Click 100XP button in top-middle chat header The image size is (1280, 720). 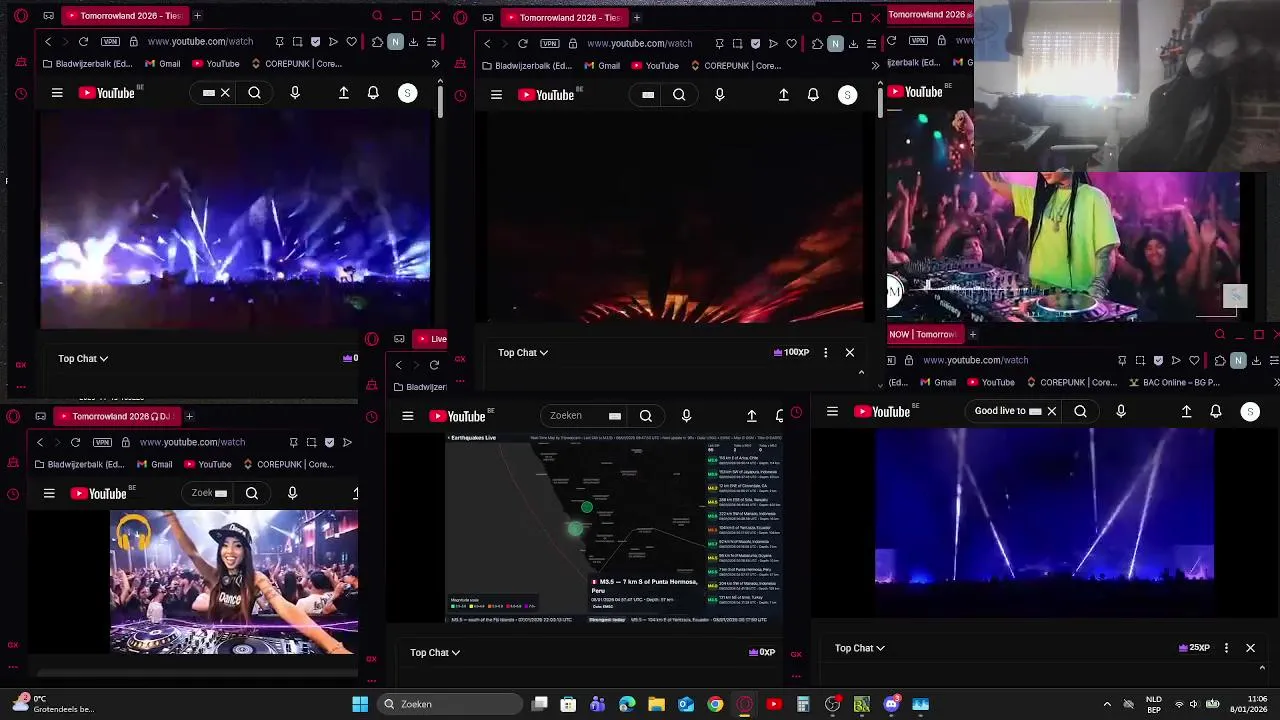coord(791,352)
